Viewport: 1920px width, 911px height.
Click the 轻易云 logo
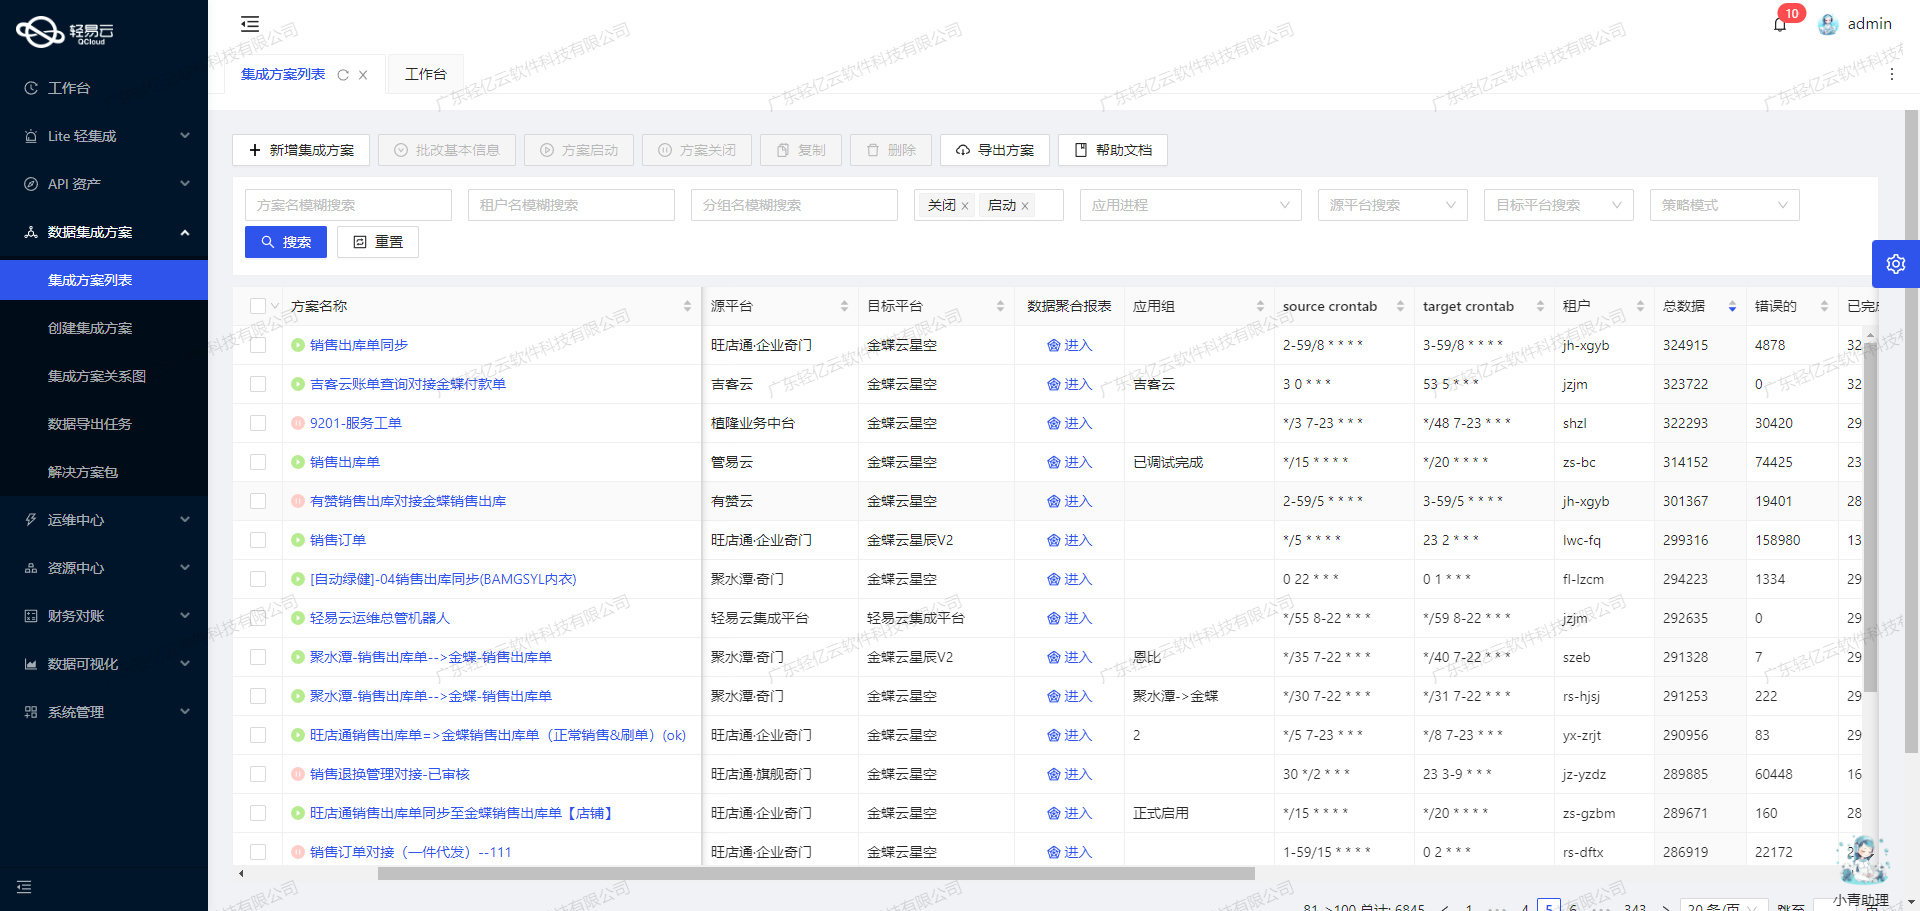coord(66,32)
